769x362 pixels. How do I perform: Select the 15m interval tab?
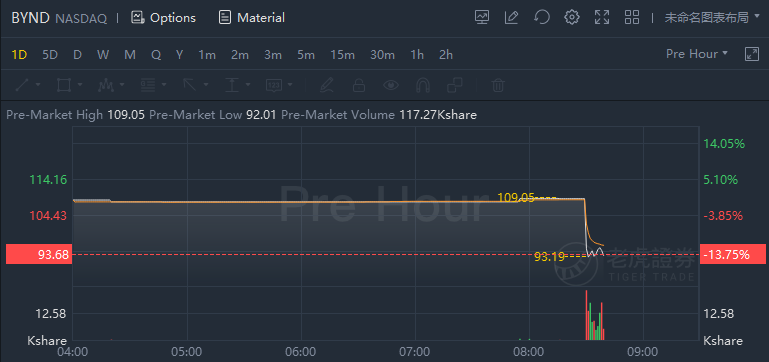click(342, 54)
